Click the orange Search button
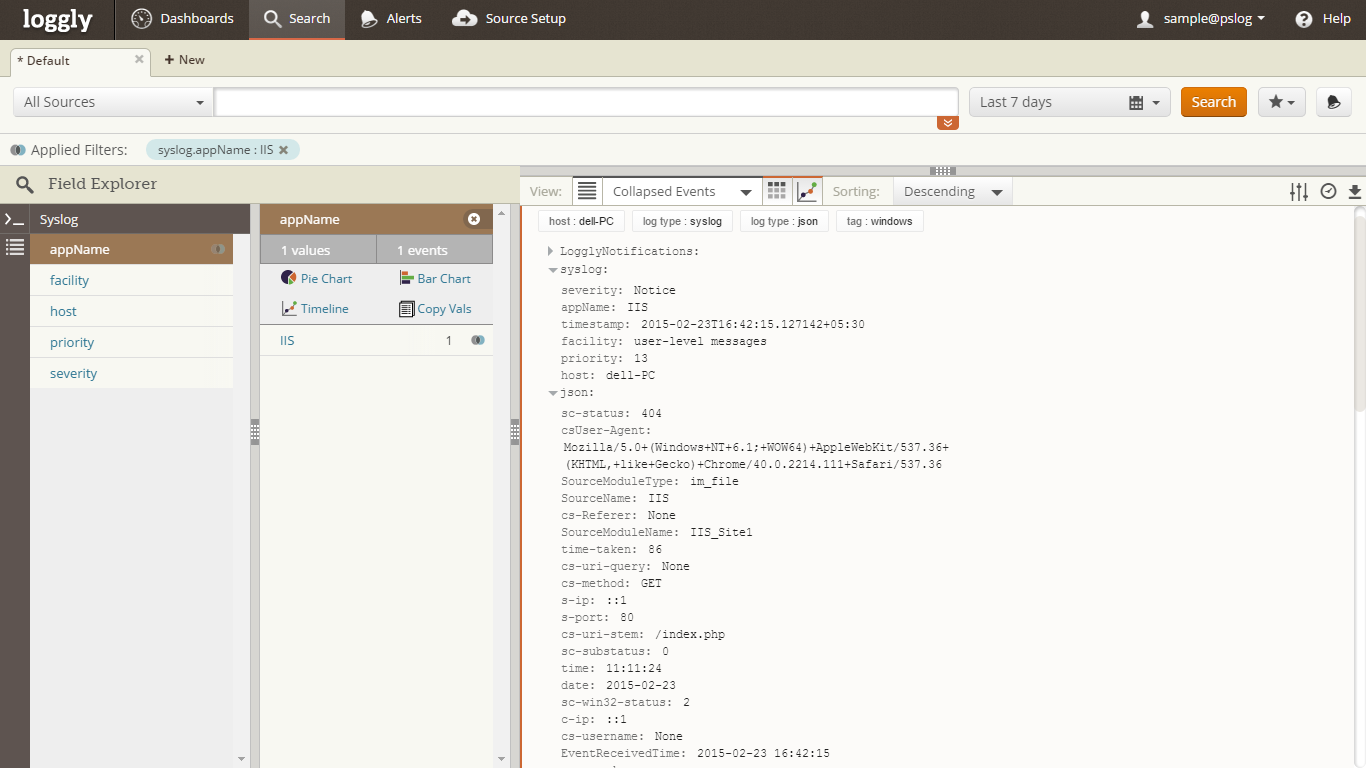The image size is (1366, 768). [1213, 102]
